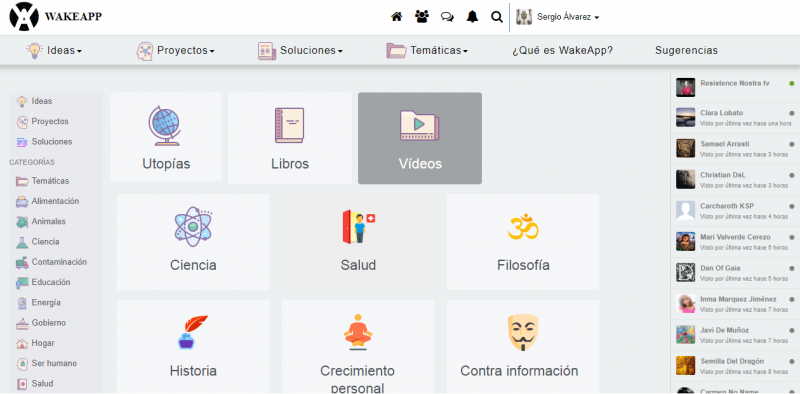
Task: Click the WakeApp logo in the header
Action: click(x=56, y=16)
